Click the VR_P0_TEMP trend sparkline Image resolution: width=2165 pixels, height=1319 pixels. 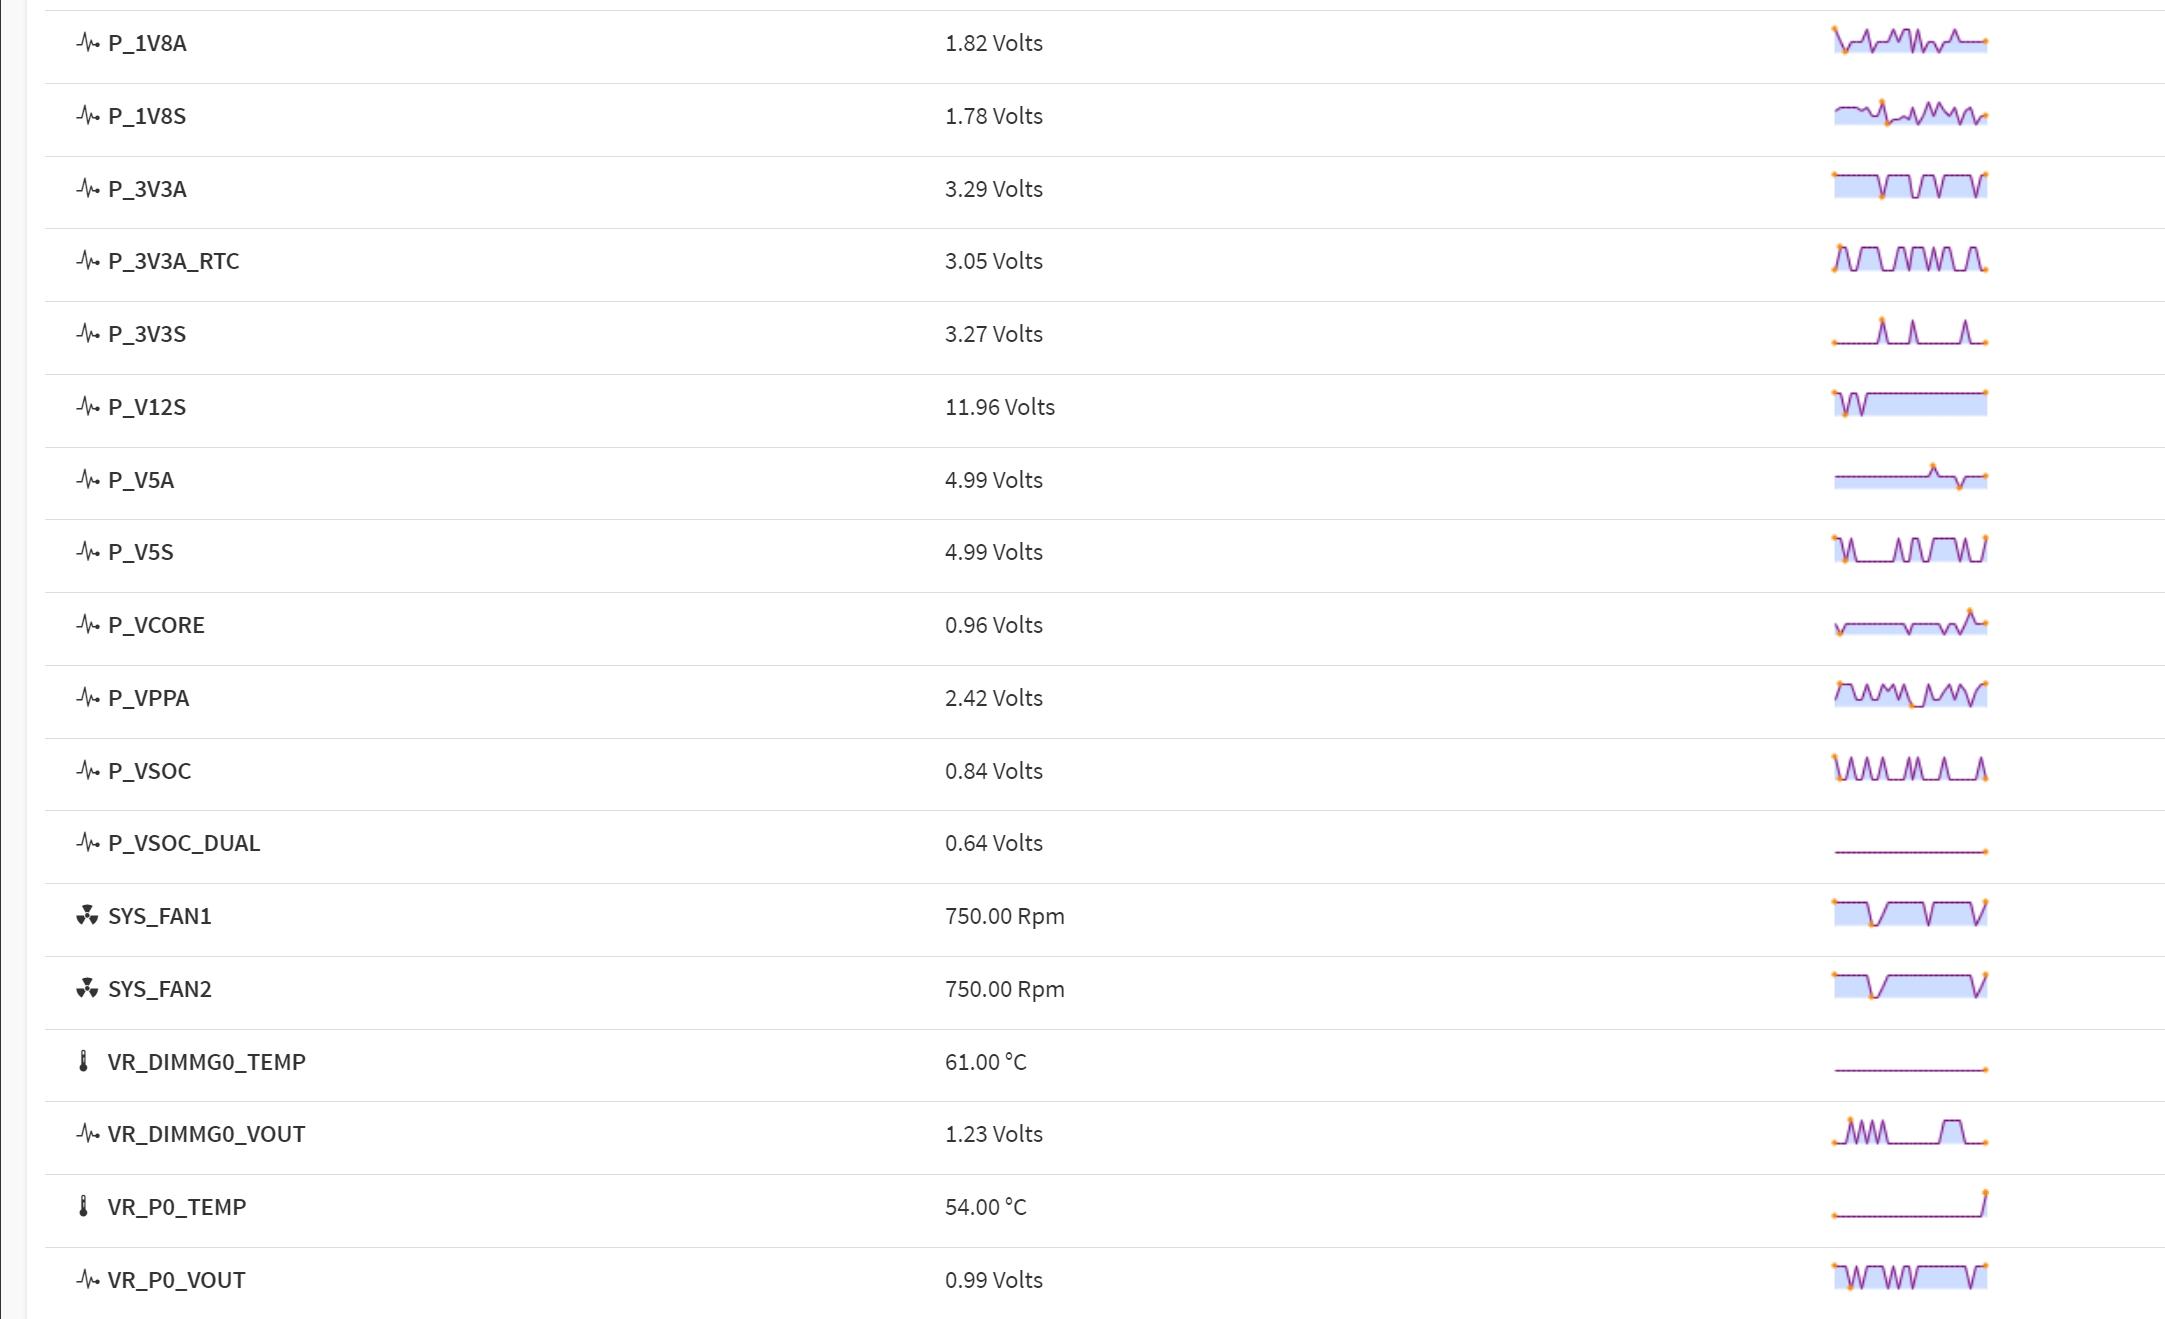pyautogui.click(x=1909, y=1205)
